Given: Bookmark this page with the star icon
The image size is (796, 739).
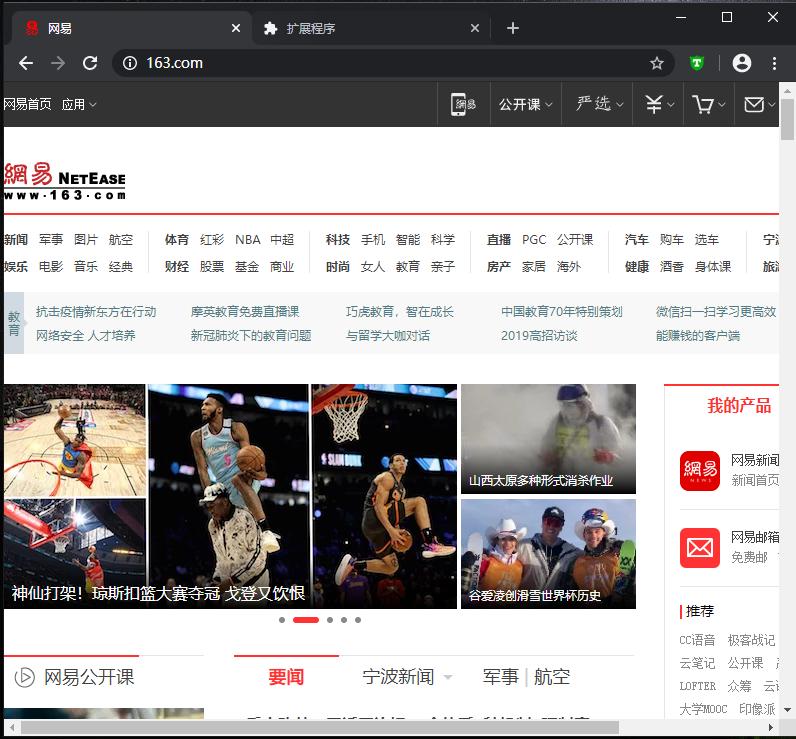Looking at the screenshot, I should [657, 63].
